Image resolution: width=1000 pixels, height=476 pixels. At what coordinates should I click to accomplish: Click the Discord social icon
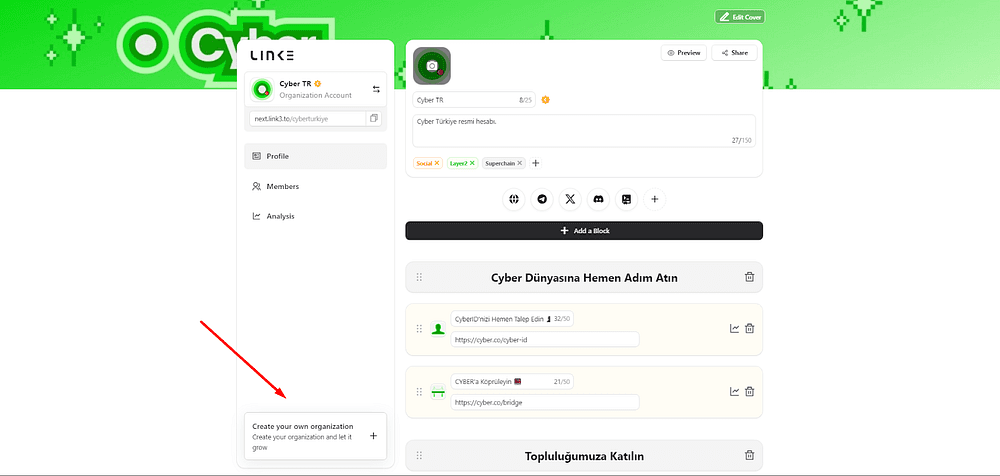click(598, 200)
